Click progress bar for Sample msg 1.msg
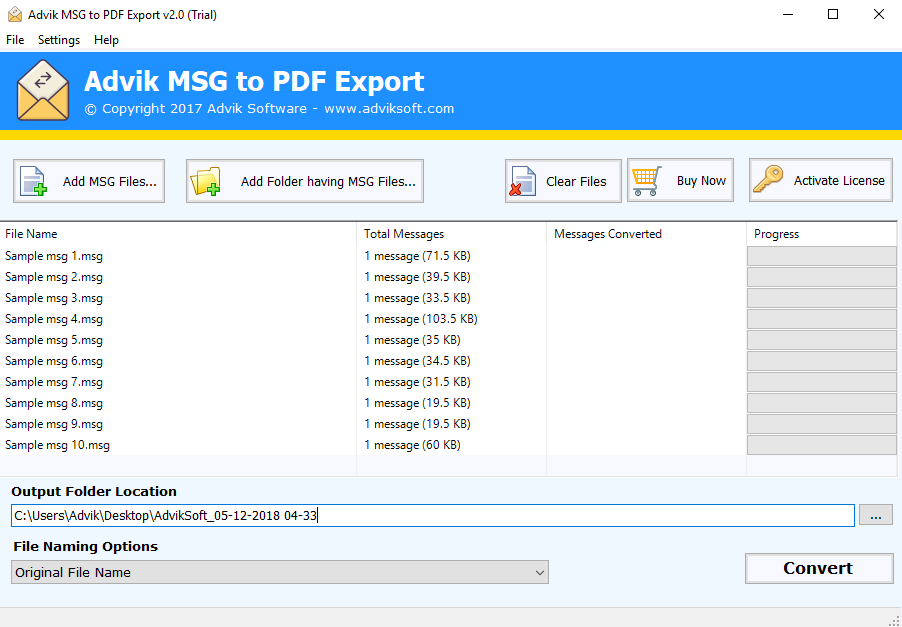Viewport: 902px width, 627px height. click(x=821, y=256)
